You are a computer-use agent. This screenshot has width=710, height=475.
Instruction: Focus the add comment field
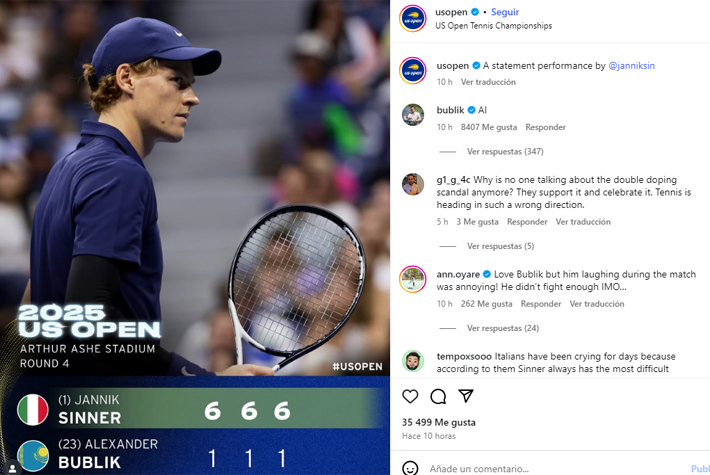[x=555, y=469]
